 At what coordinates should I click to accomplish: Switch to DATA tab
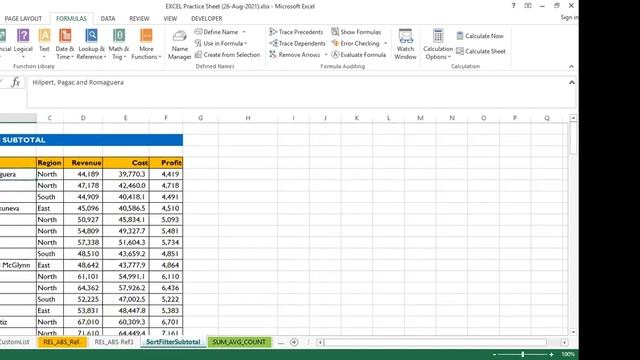(x=108, y=19)
